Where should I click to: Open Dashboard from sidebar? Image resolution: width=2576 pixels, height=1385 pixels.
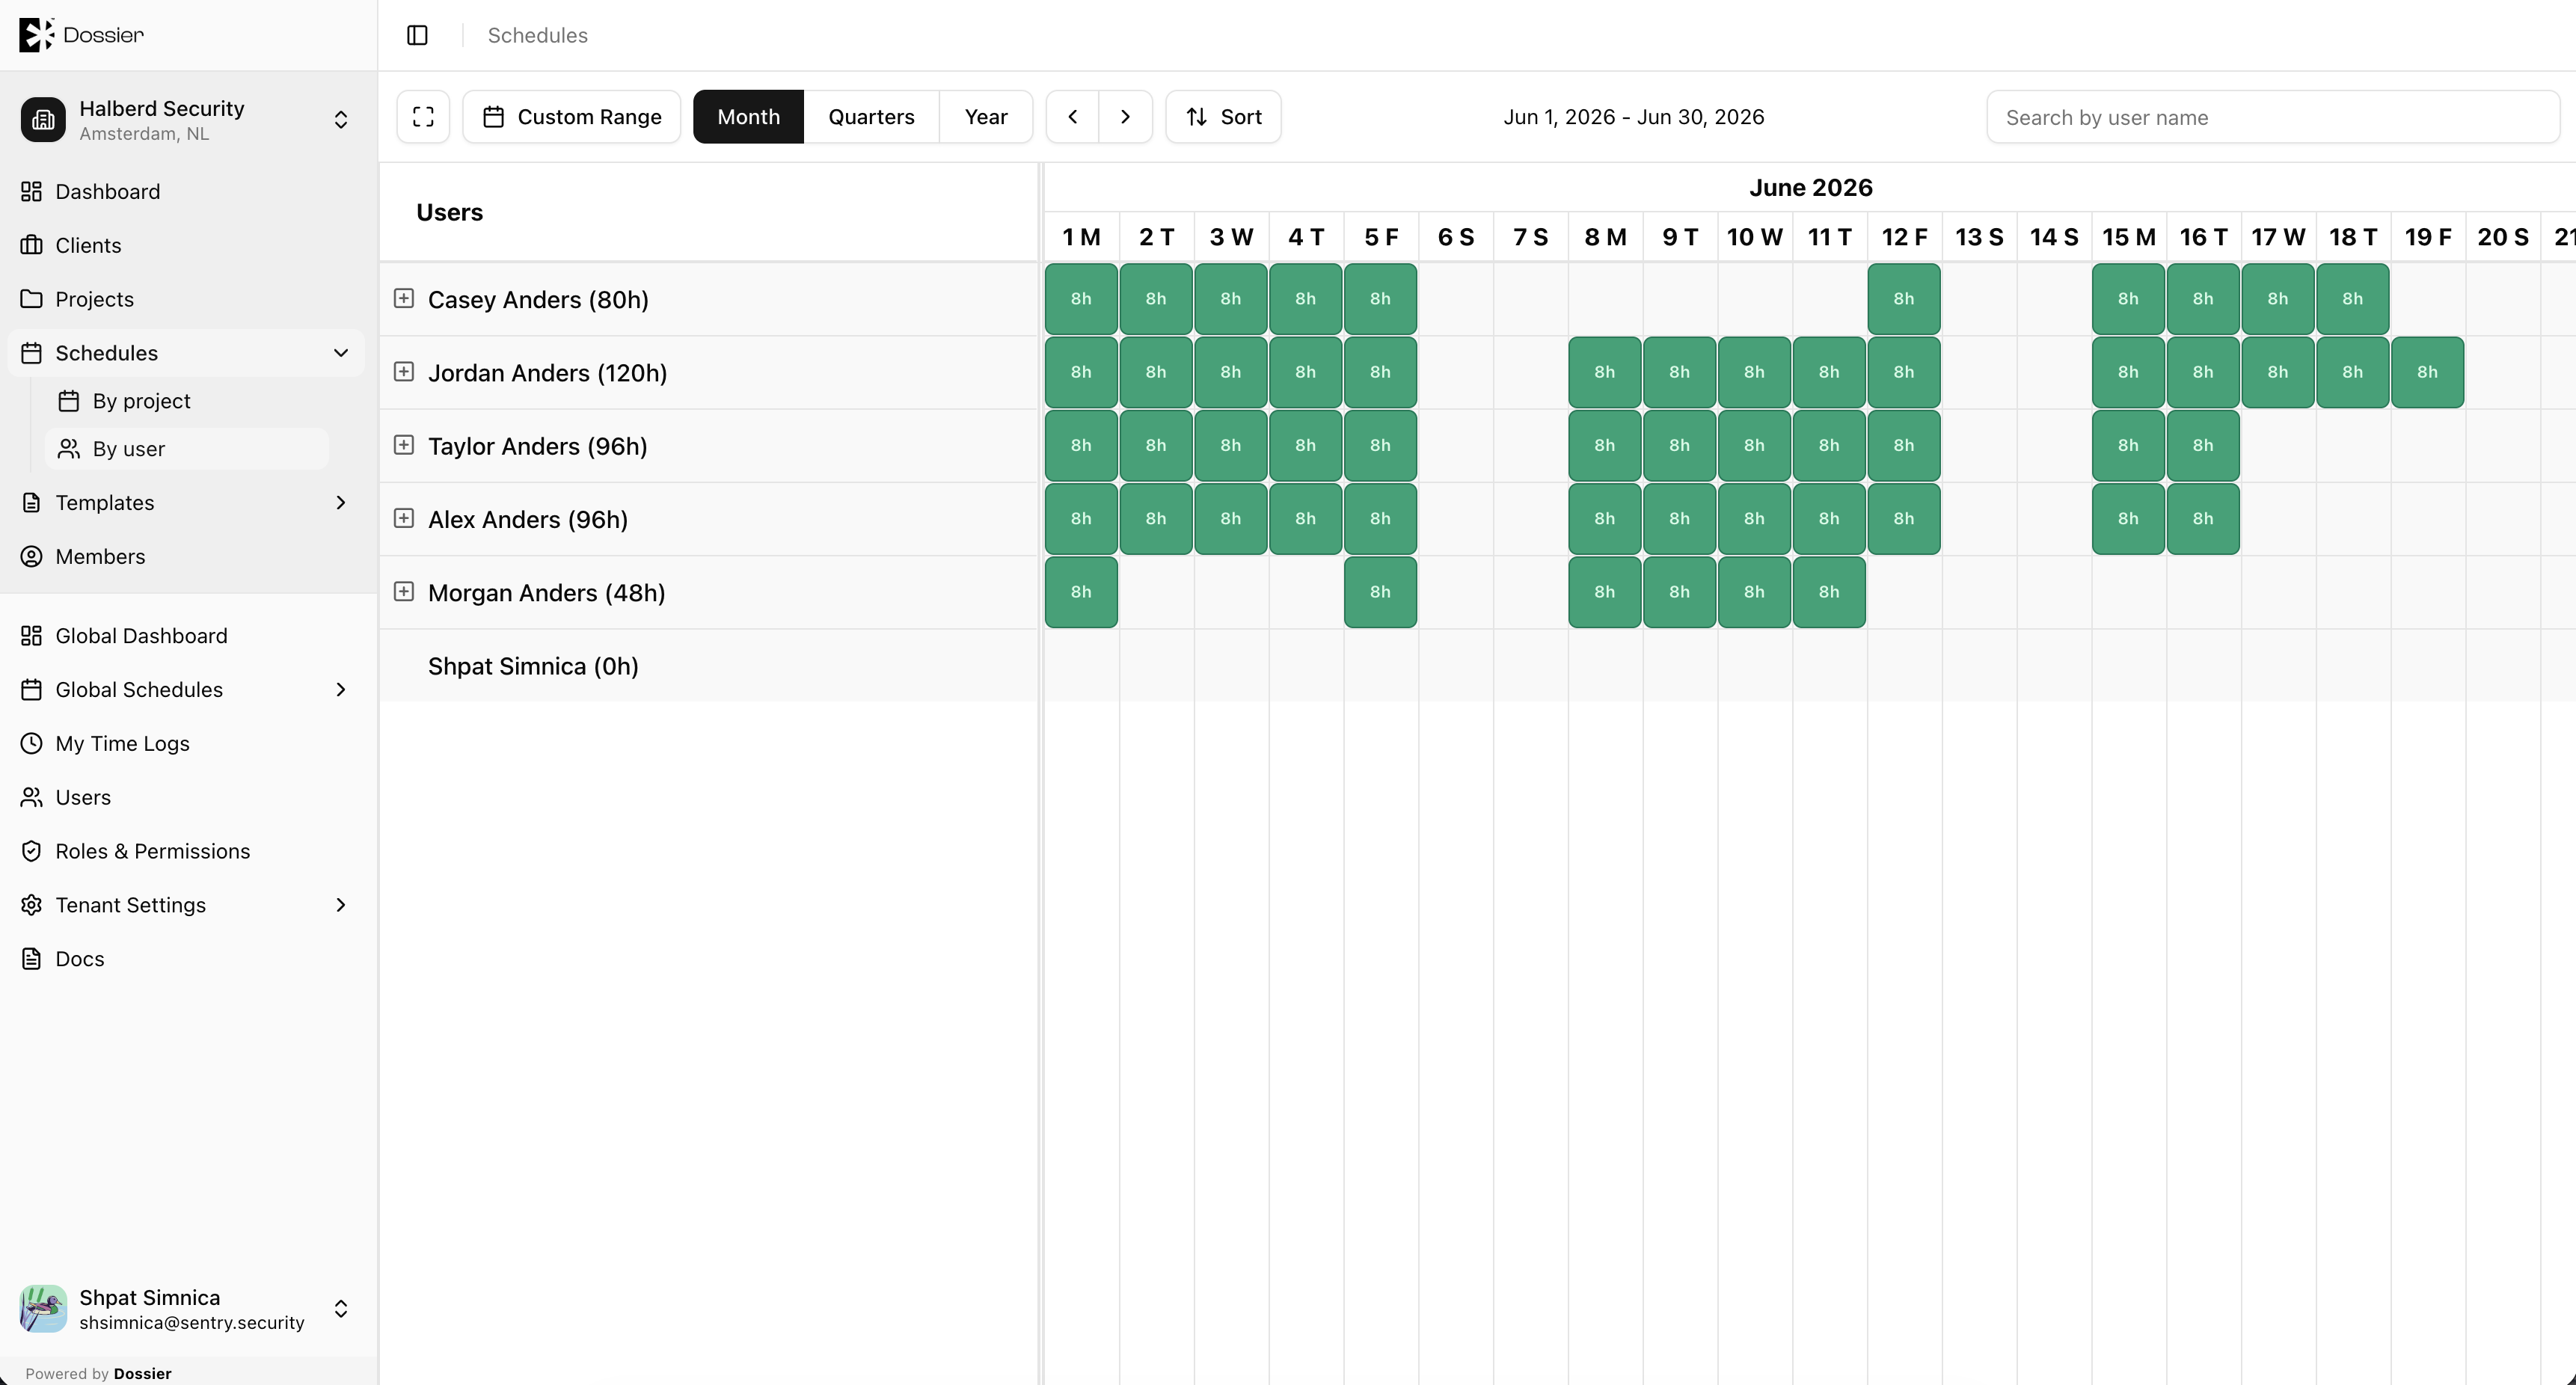coord(186,191)
